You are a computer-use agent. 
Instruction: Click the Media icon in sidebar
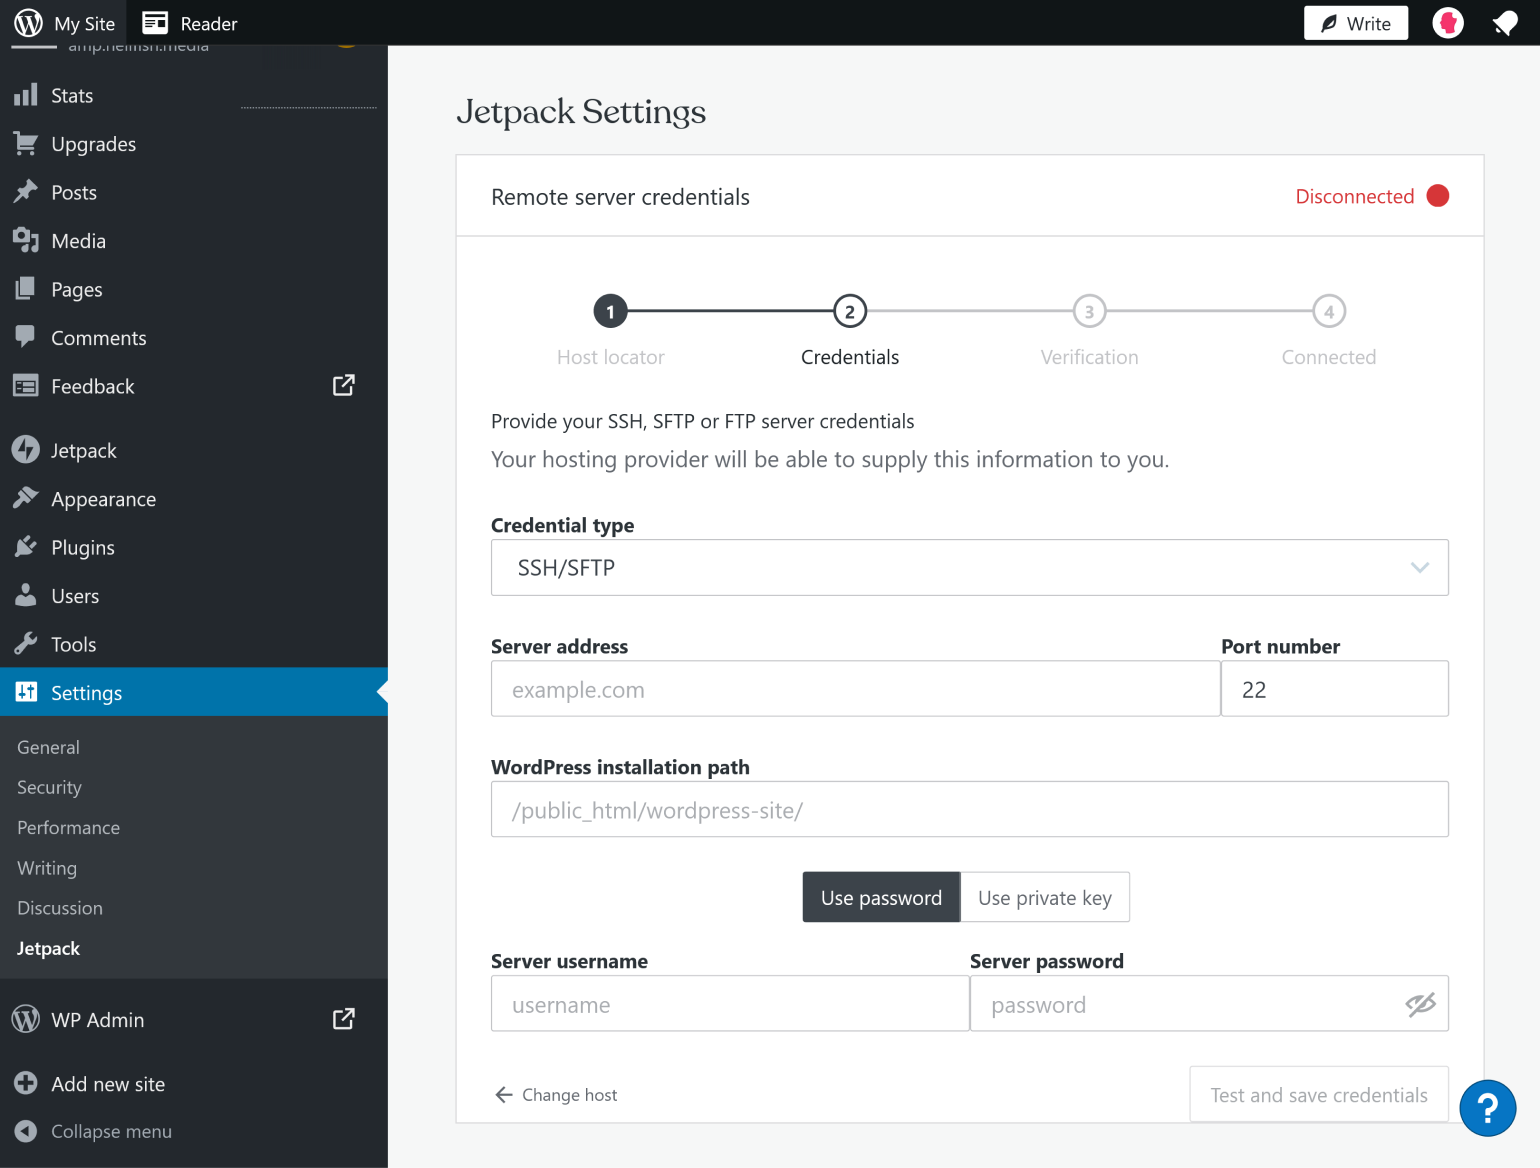(x=26, y=241)
